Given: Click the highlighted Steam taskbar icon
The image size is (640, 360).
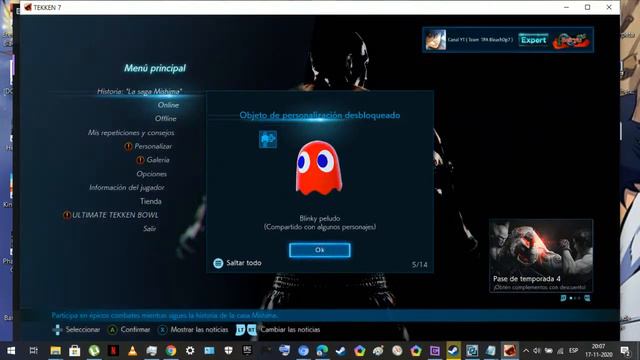Looking at the screenshot, I should [x=453, y=351].
